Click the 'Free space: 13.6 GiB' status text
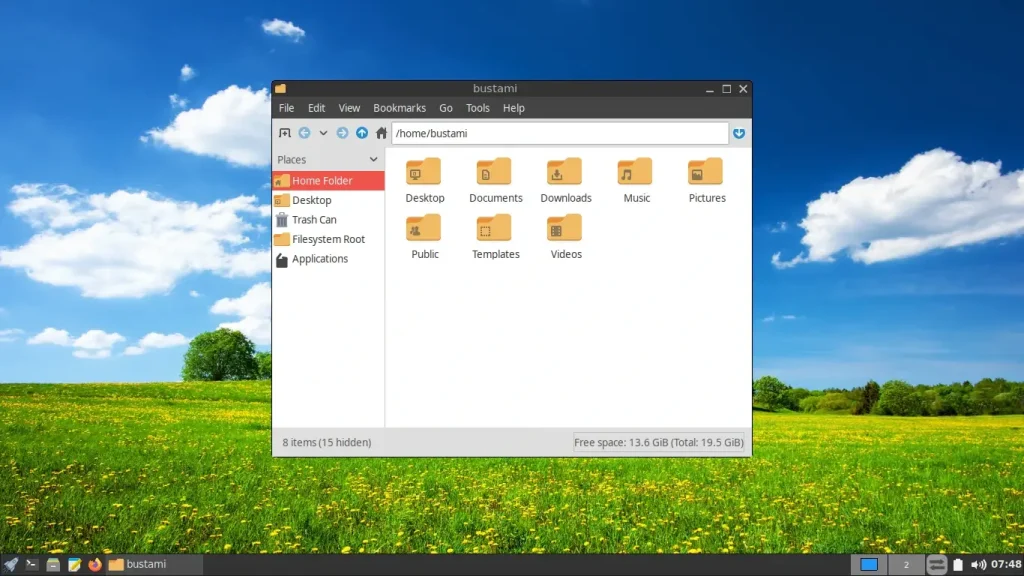This screenshot has width=1024, height=576. point(658,442)
